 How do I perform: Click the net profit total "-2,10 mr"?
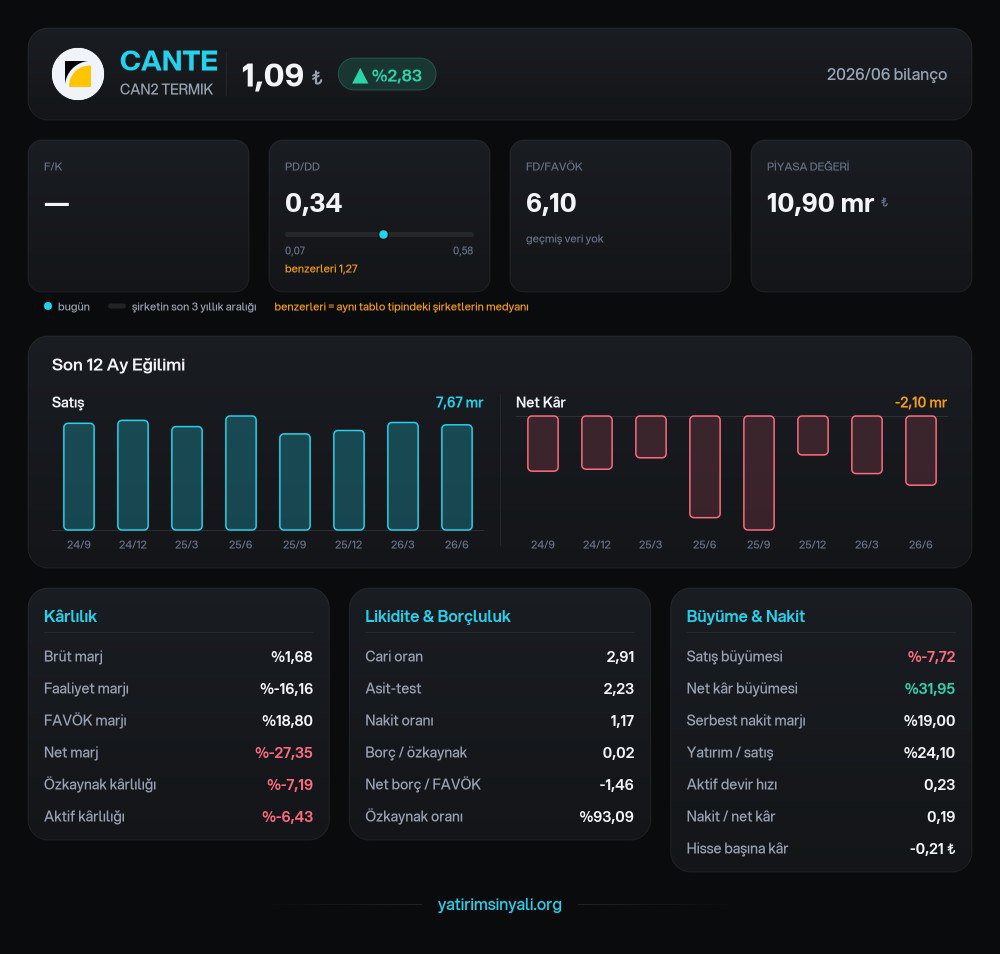(x=920, y=402)
